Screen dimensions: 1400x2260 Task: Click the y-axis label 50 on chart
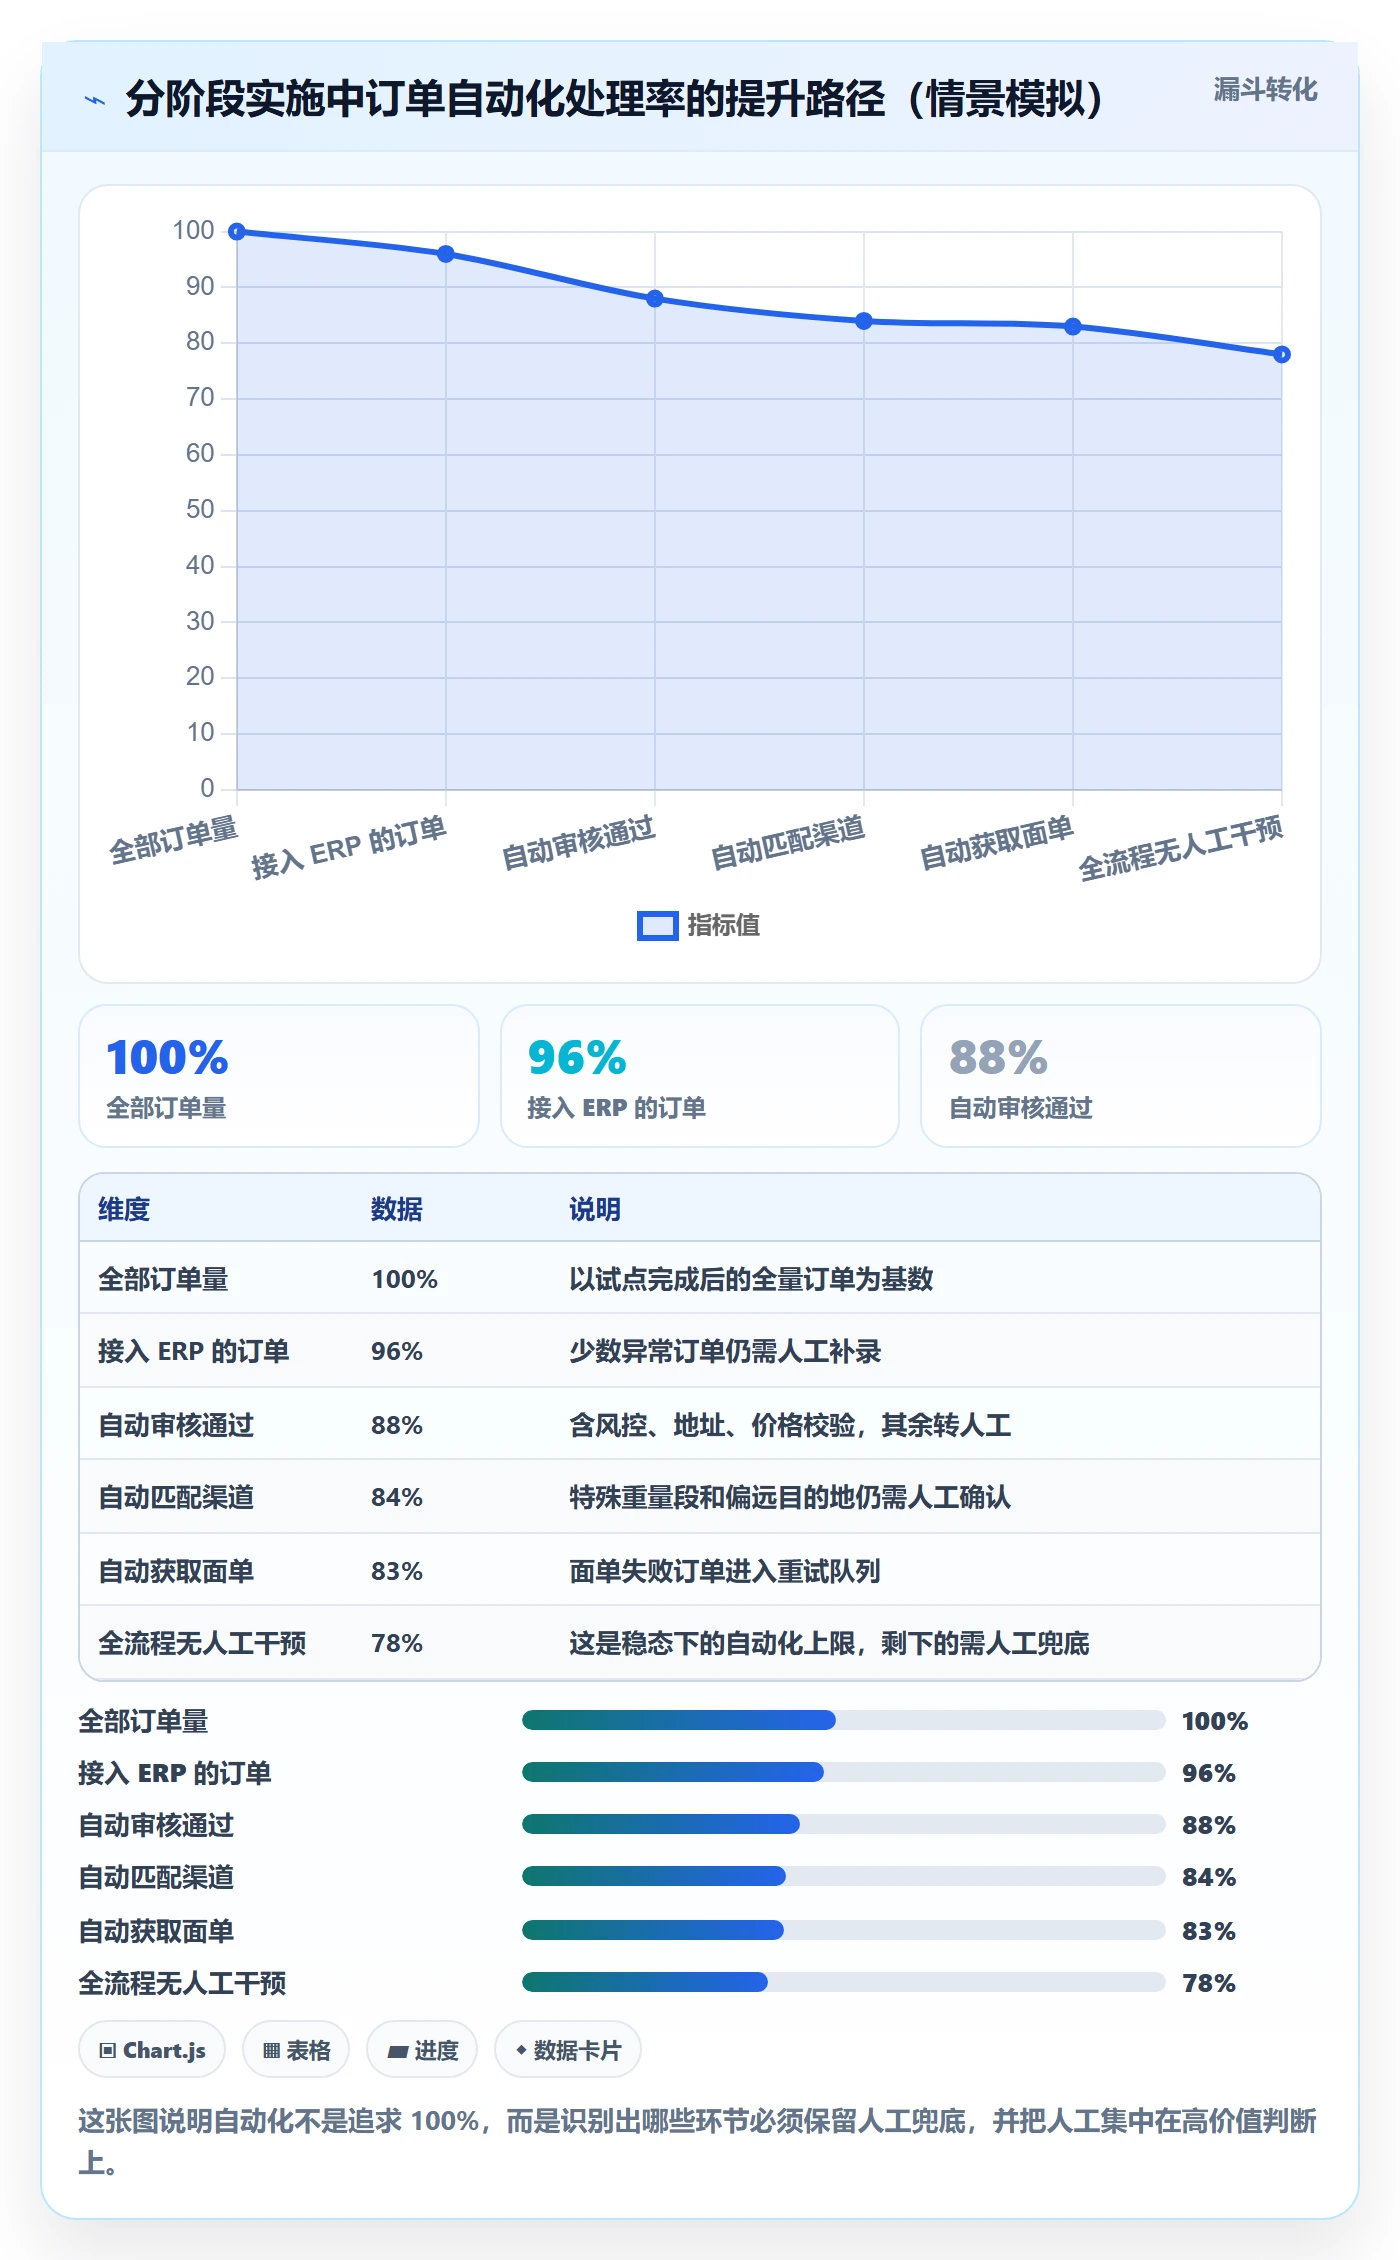pos(200,510)
